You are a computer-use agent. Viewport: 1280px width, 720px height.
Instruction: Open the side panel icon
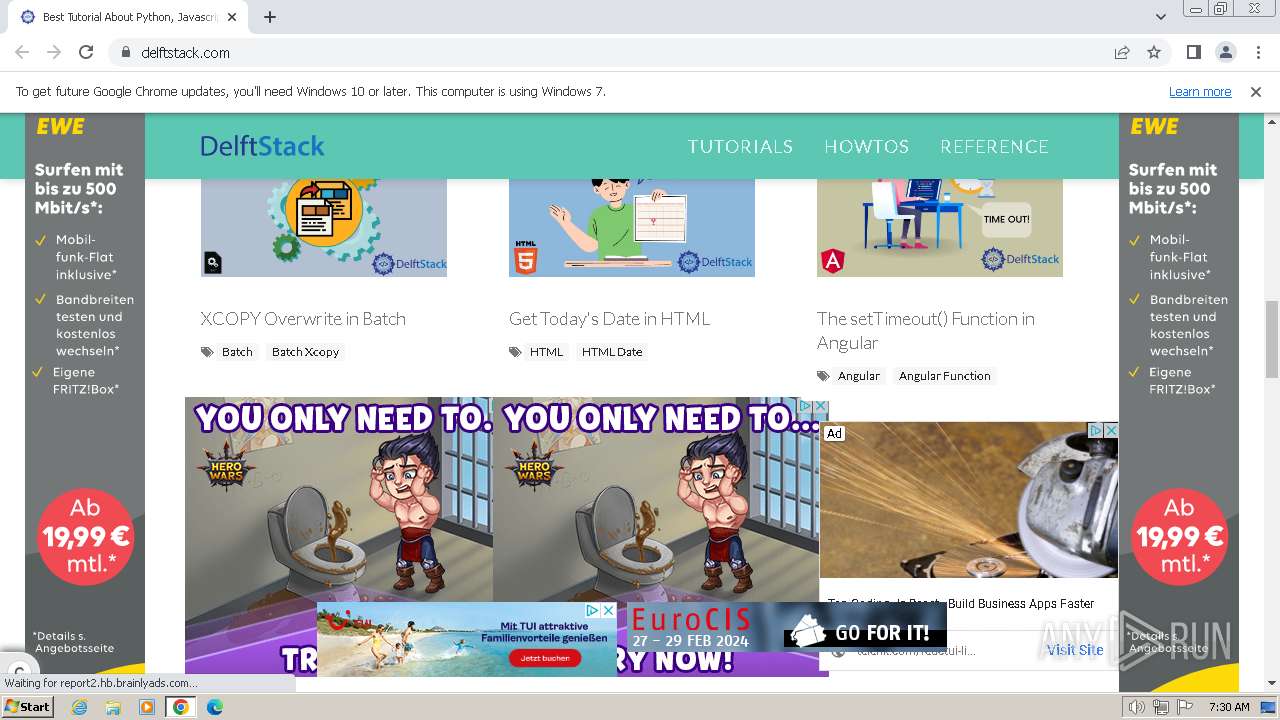(x=1193, y=52)
